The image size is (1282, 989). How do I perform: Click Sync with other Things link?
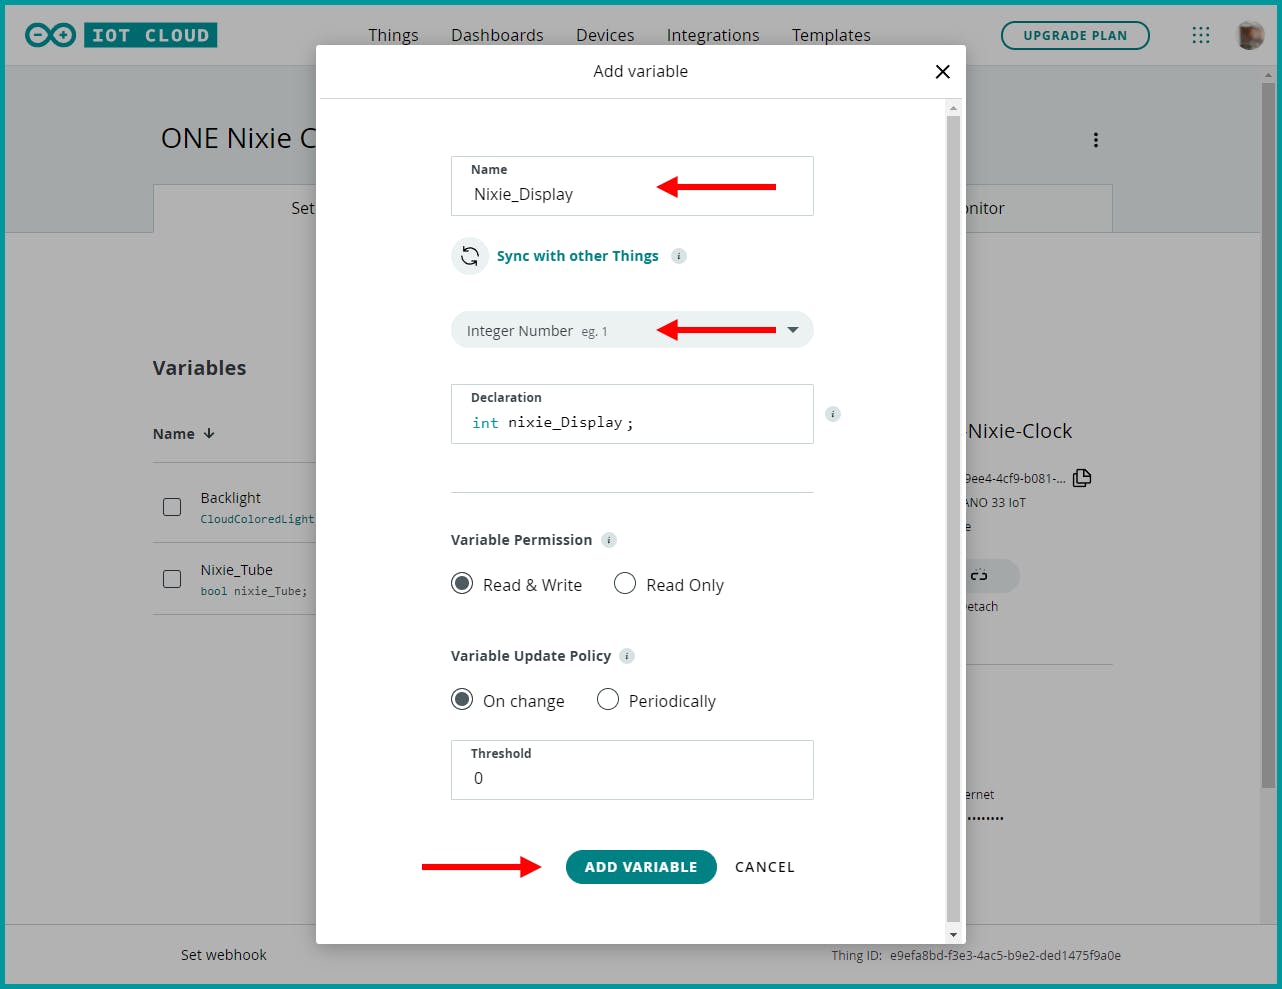(578, 256)
